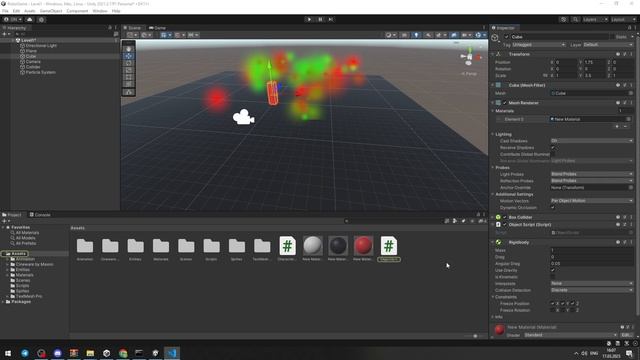
Task: Open the Layer dropdown
Action: point(608,44)
